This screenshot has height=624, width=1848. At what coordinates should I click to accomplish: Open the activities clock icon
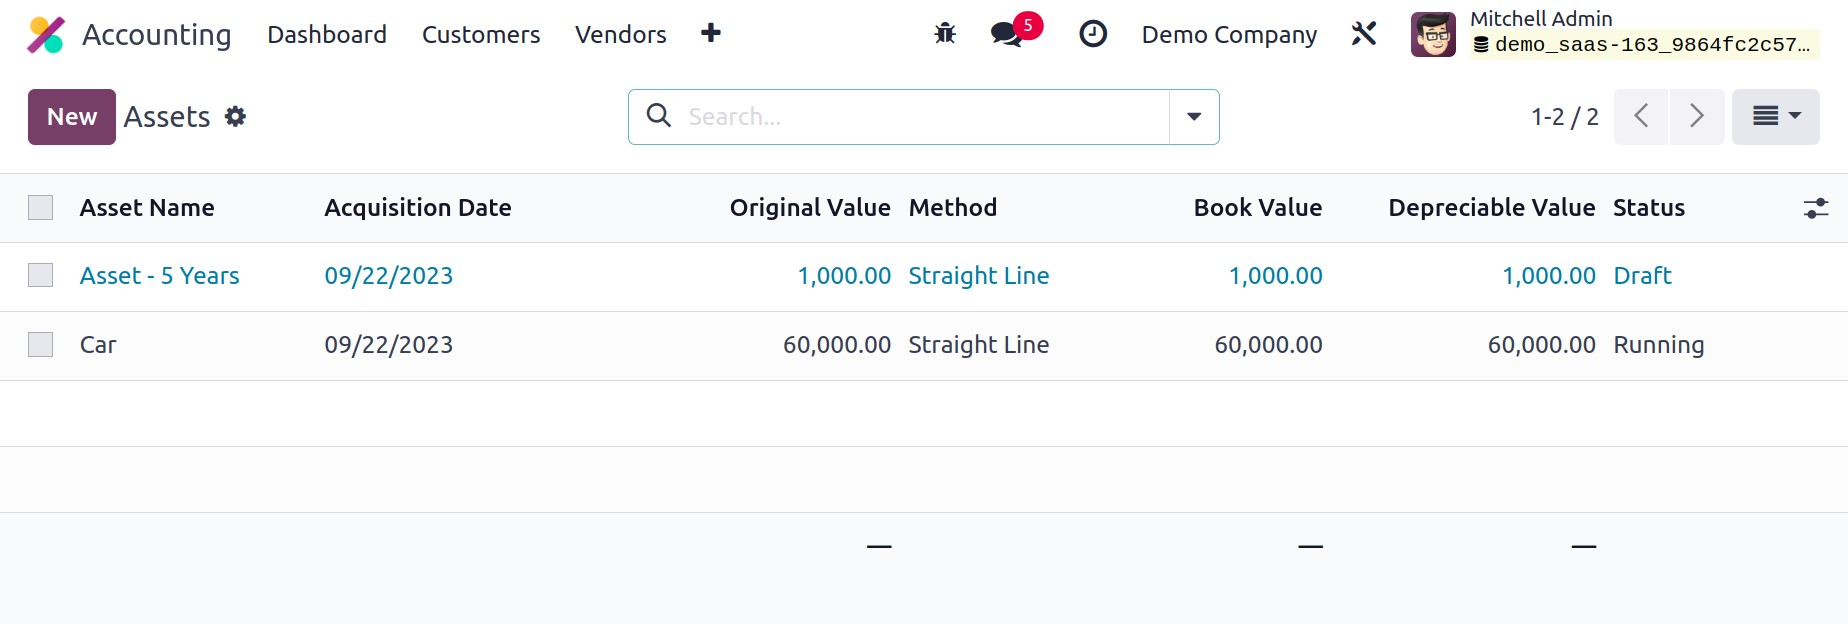click(x=1093, y=34)
